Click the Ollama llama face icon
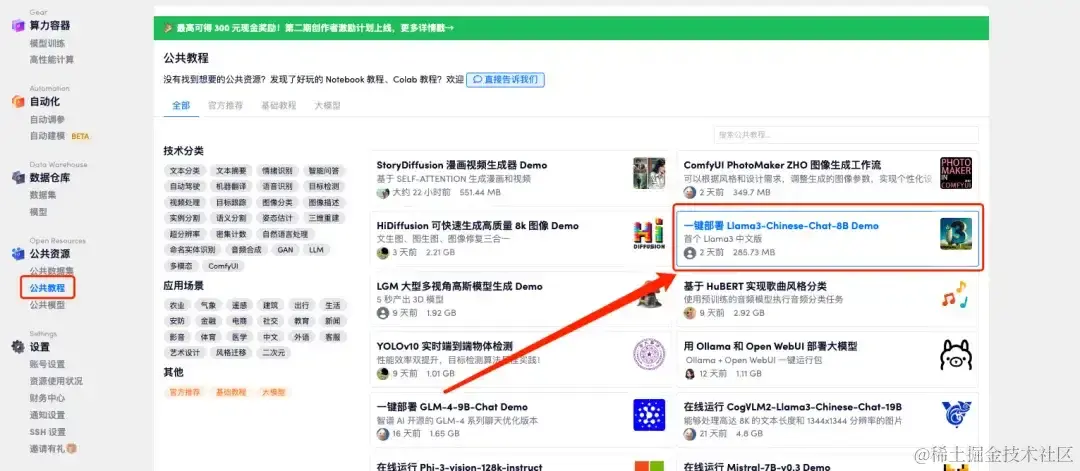This screenshot has width=1080, height=471. (956, 354)
